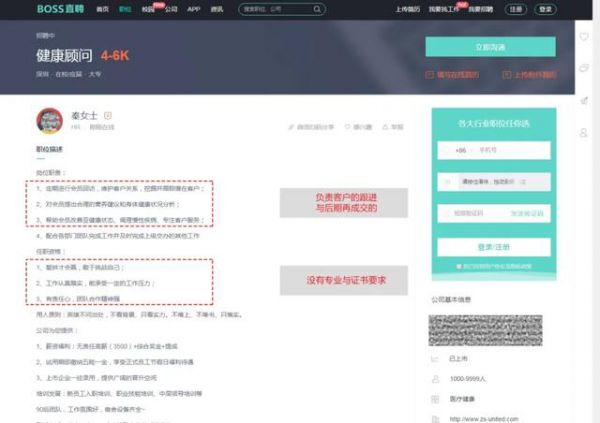
Task: Click the heart icon in the right sidebar
Action: click(x=584, y=37)
